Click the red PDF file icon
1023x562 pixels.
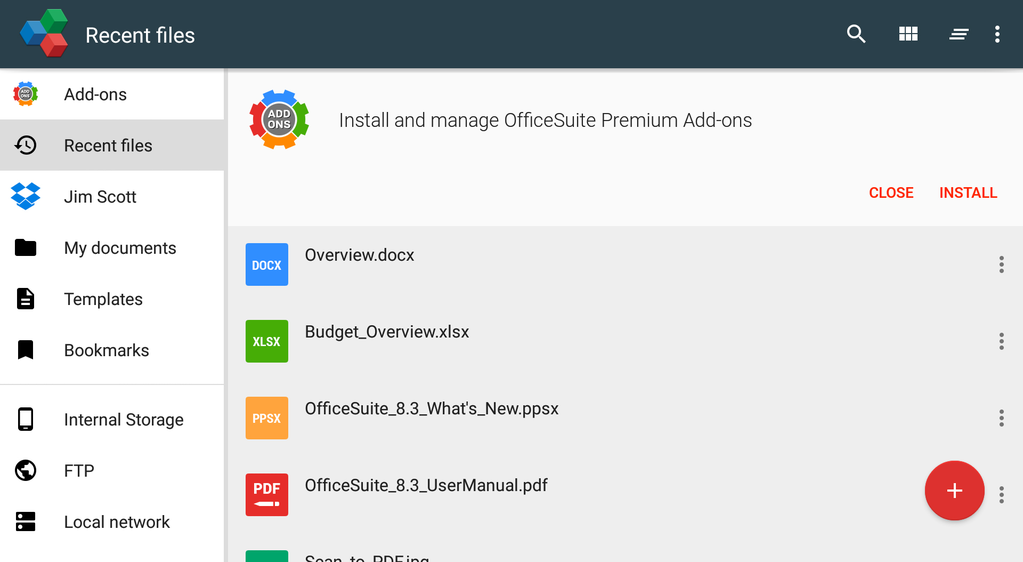click(x=267, y=495)
